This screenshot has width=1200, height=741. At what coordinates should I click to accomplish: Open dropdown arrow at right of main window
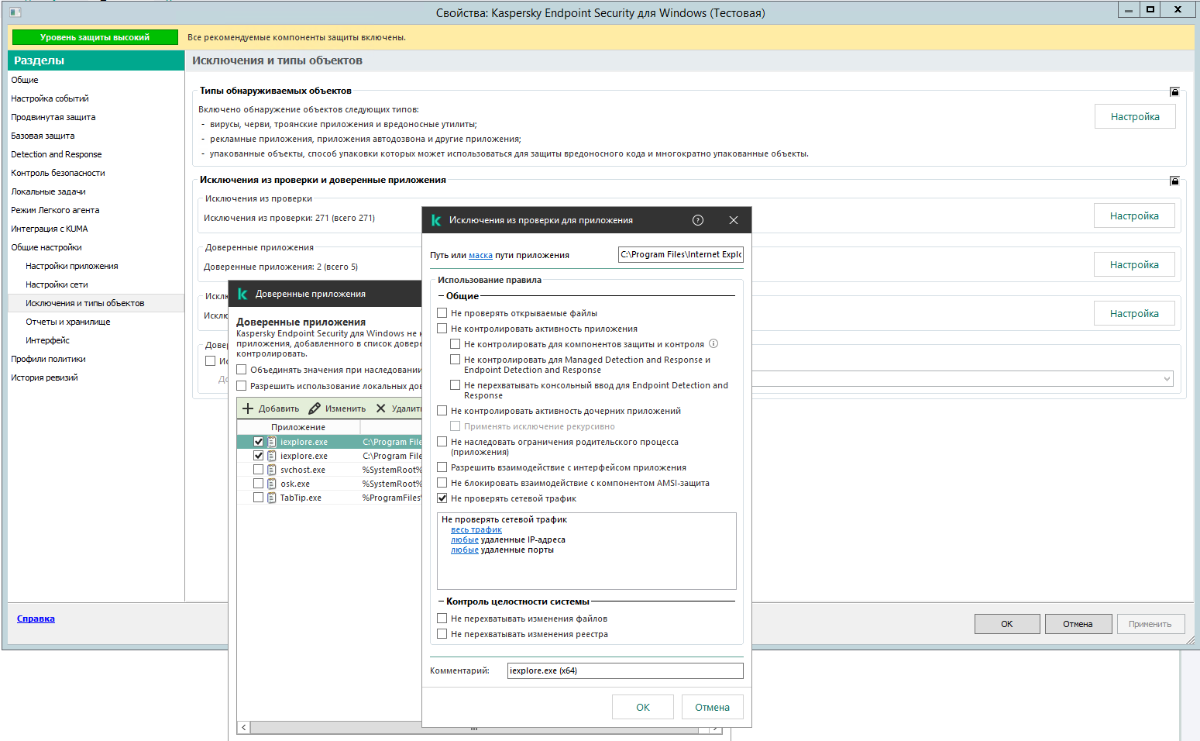[1167, 379]
